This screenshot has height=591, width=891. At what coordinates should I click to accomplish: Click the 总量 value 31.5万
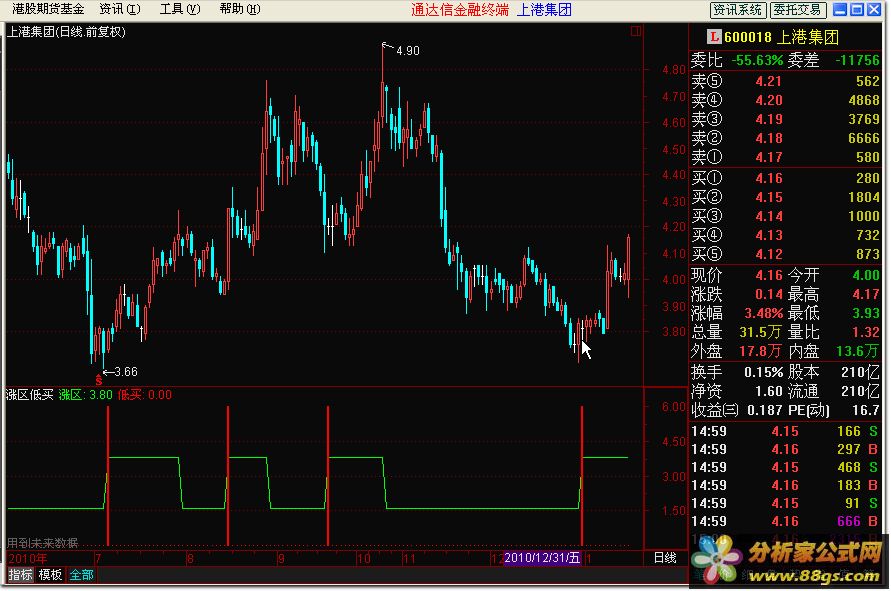coord(760,332)
